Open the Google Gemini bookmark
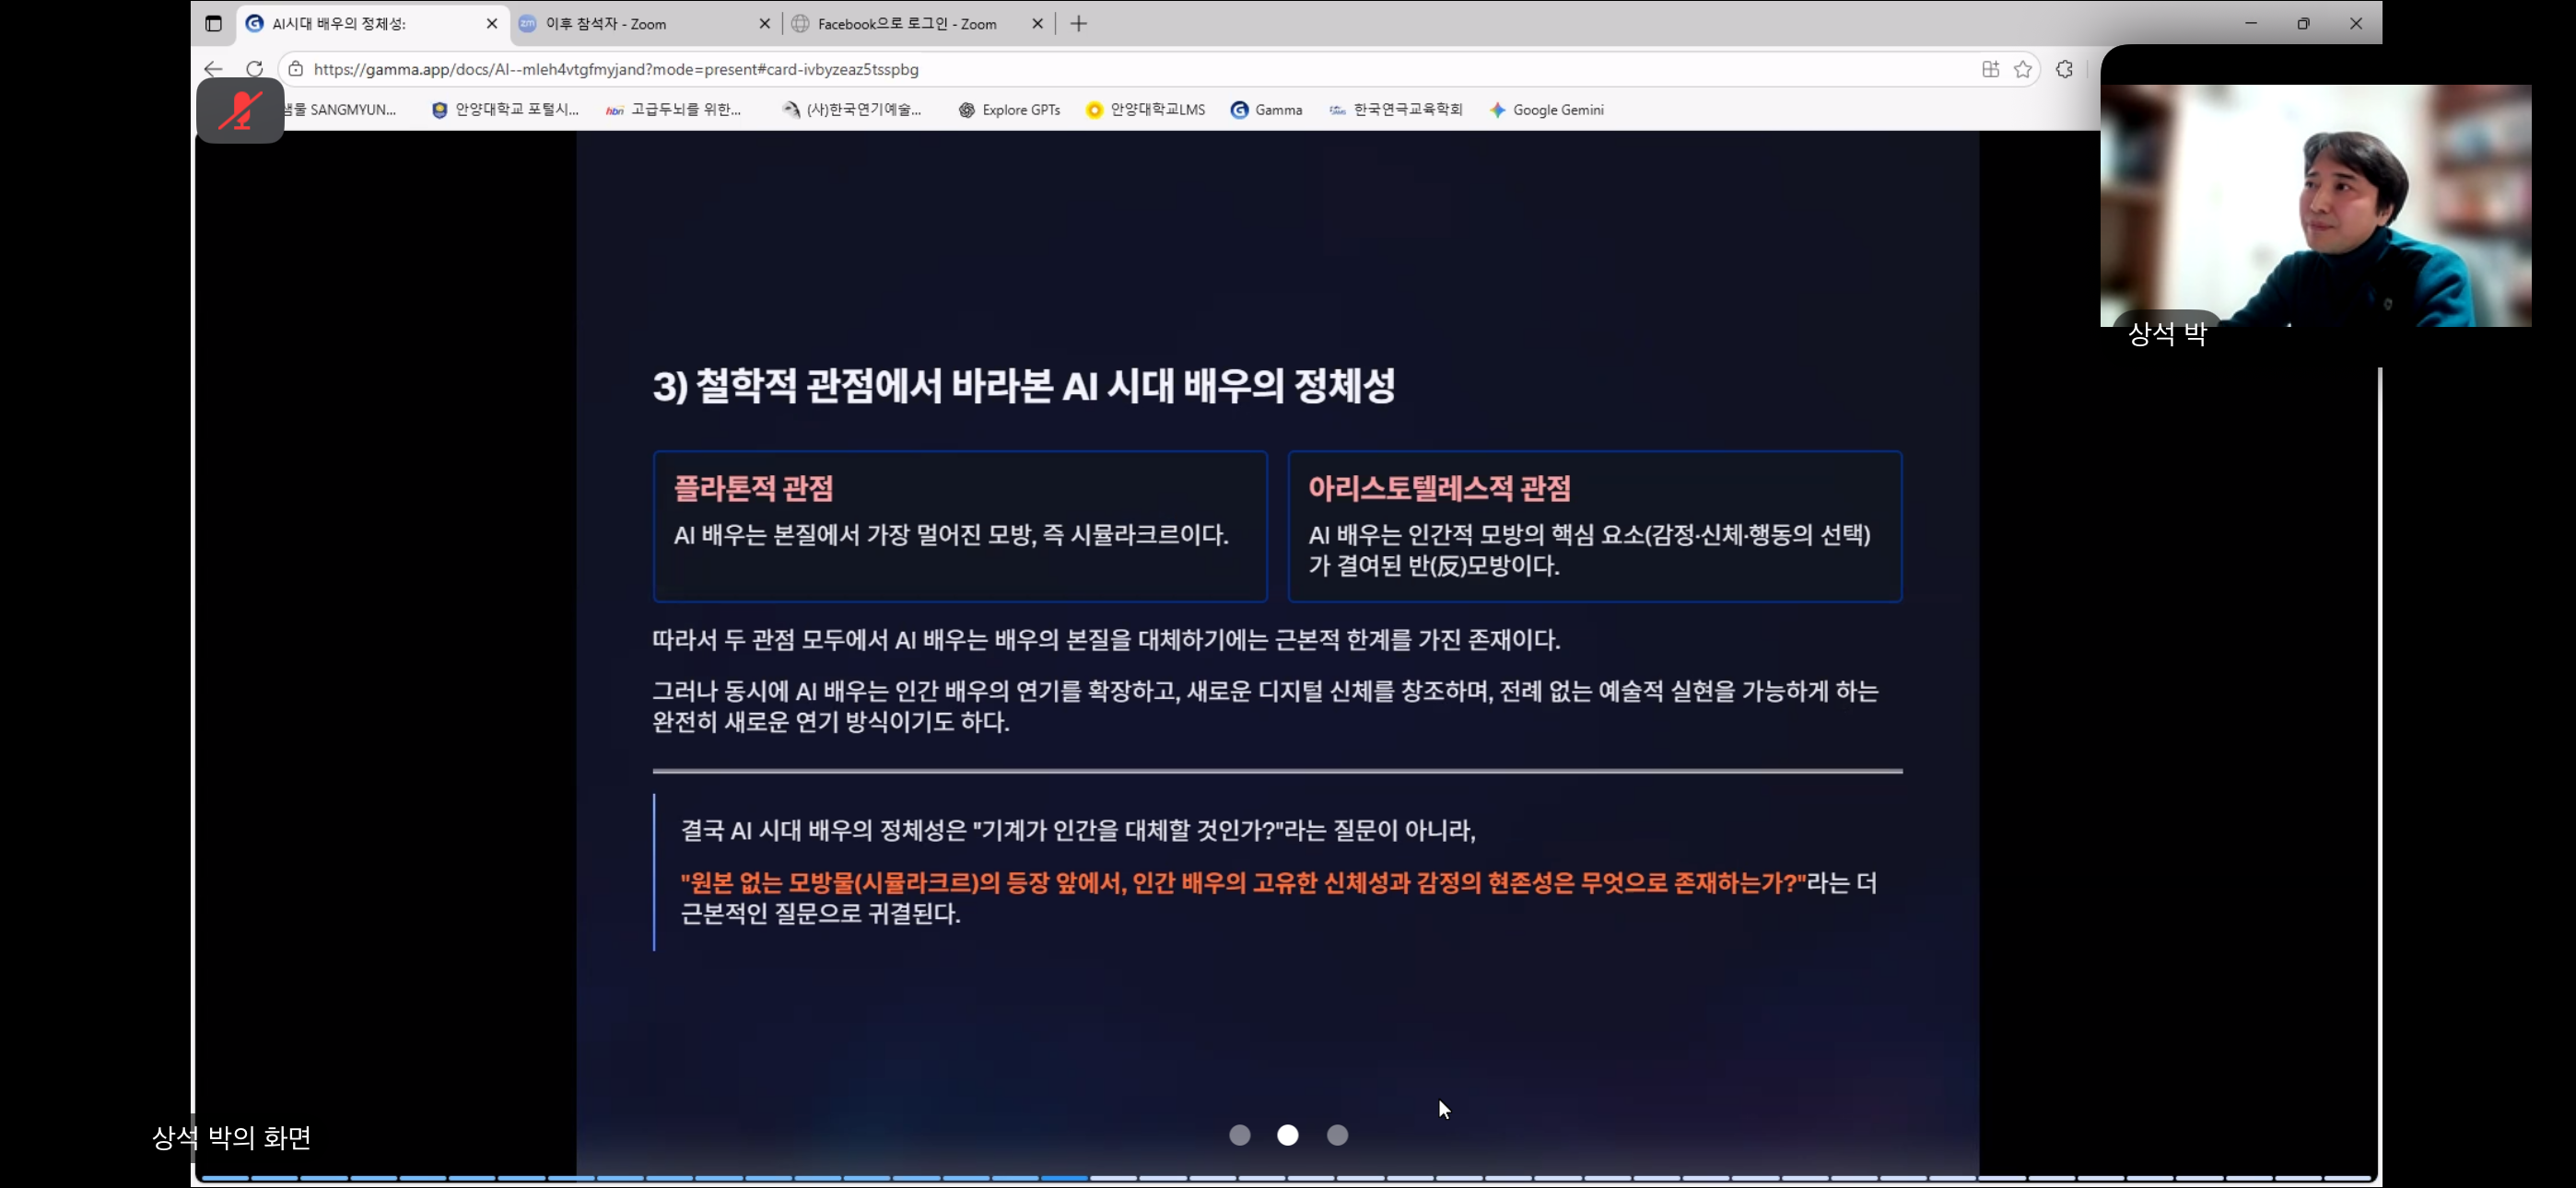The width and height of the screenshot is (2576, 1188). coord(1546,110)
